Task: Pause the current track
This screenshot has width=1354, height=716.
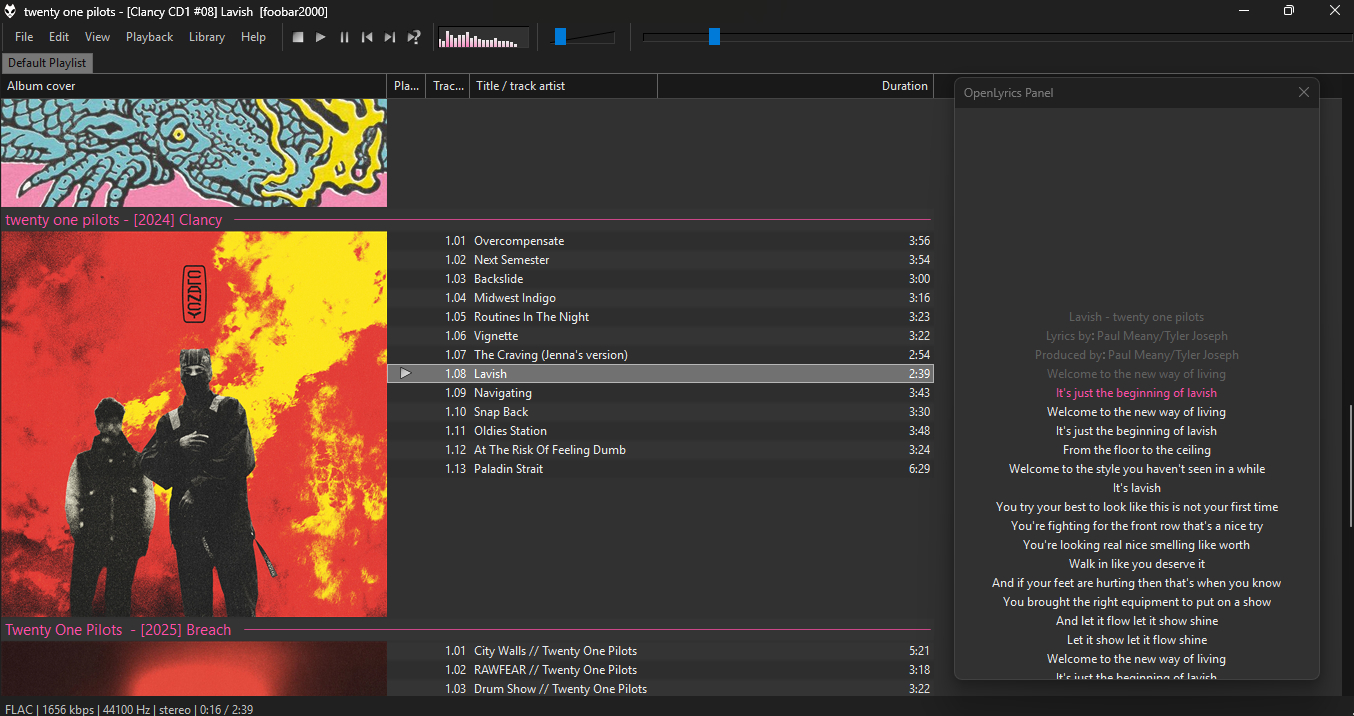Action: click(344, 37)
